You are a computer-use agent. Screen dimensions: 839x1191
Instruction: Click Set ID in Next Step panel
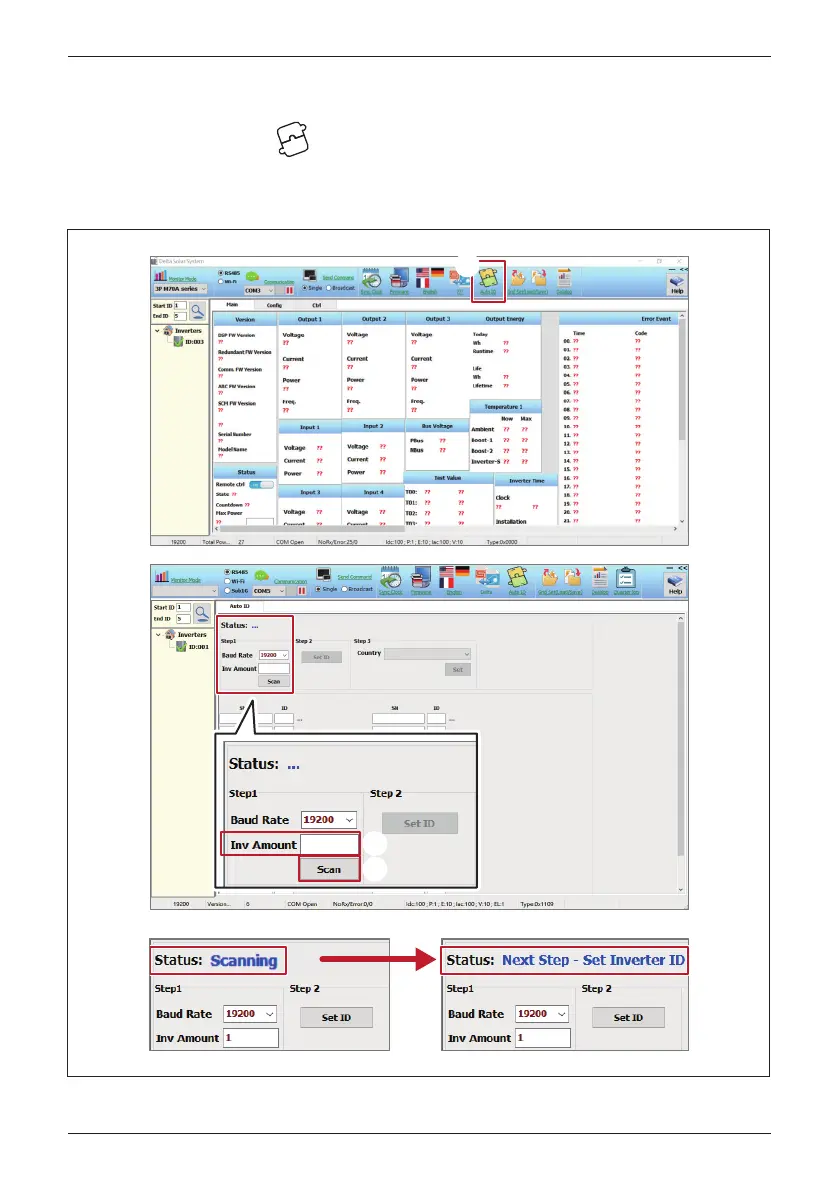click(x=628, y=1017)
